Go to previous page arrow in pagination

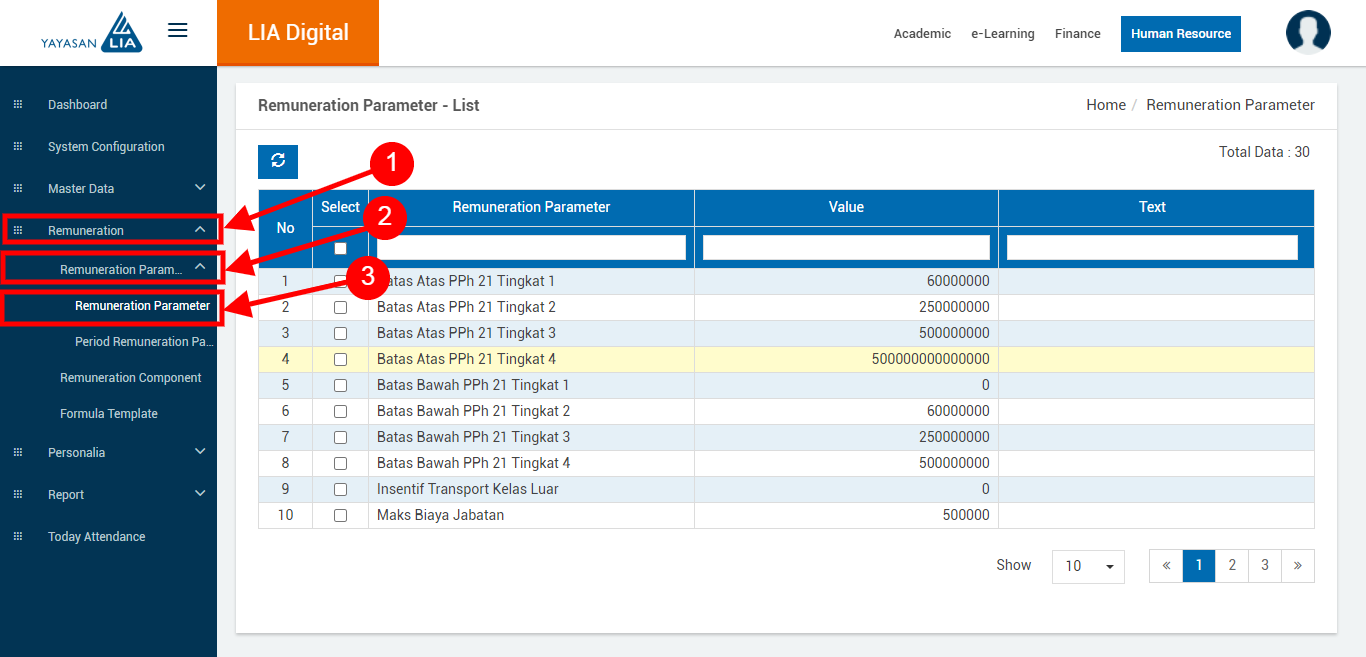[1166, 566]
